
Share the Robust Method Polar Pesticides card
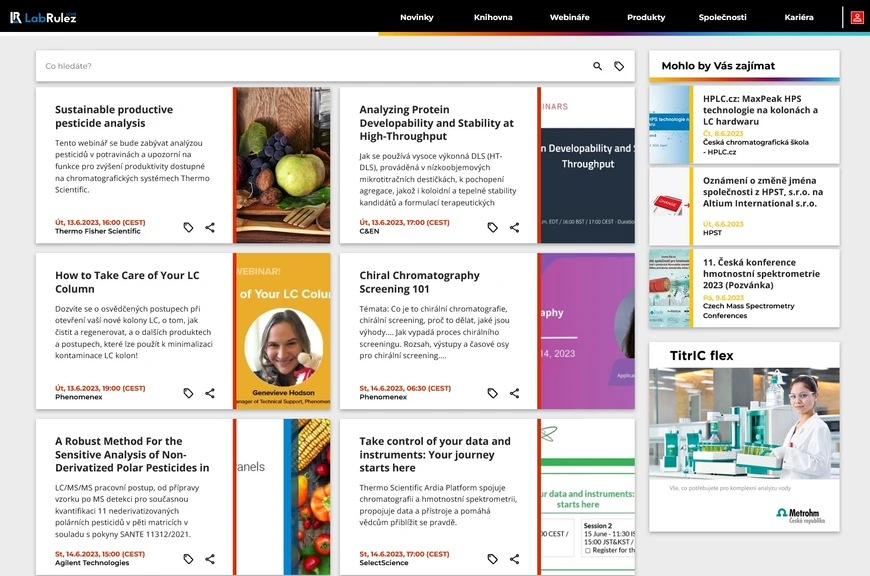[210, 559]
